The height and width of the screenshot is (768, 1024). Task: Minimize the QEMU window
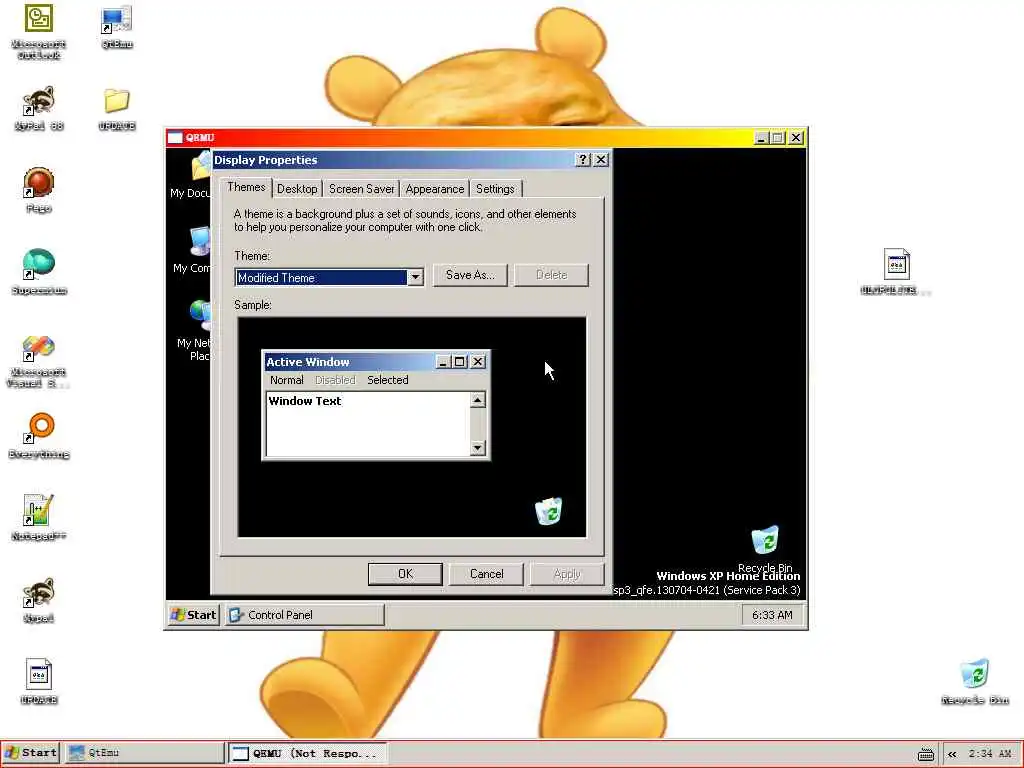click(x=761, y=138)
